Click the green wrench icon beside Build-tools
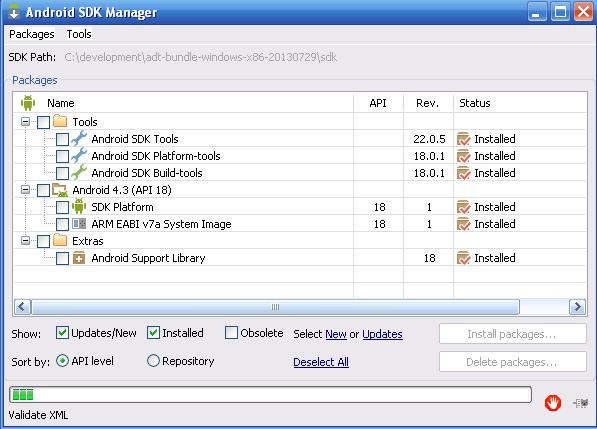The height and width of the screenshot is (429, 597). click(79, 172)
